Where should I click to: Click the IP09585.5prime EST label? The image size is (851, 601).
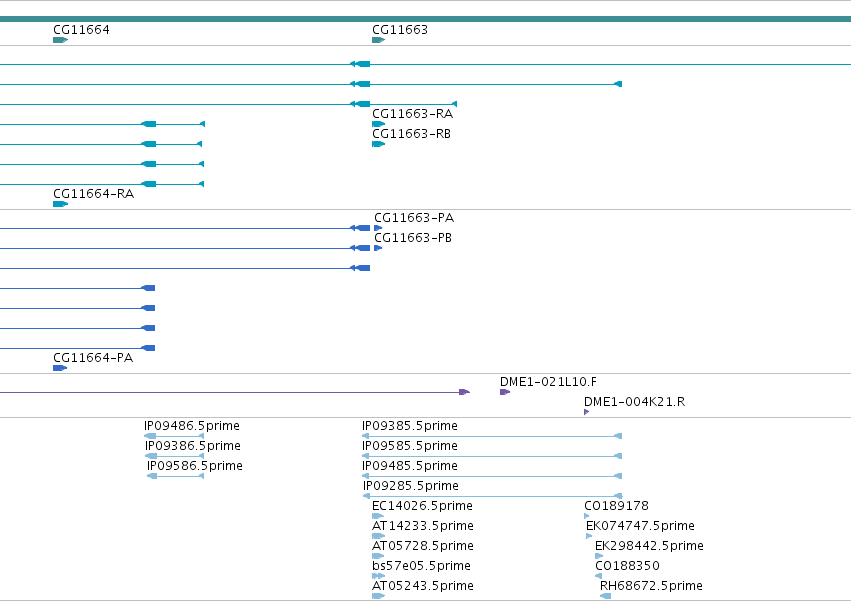[410, 446]
